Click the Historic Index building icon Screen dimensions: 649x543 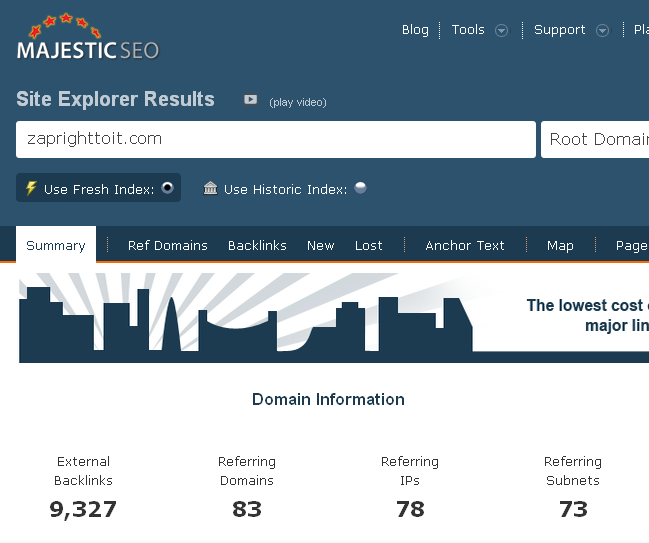tap(210, 188)
